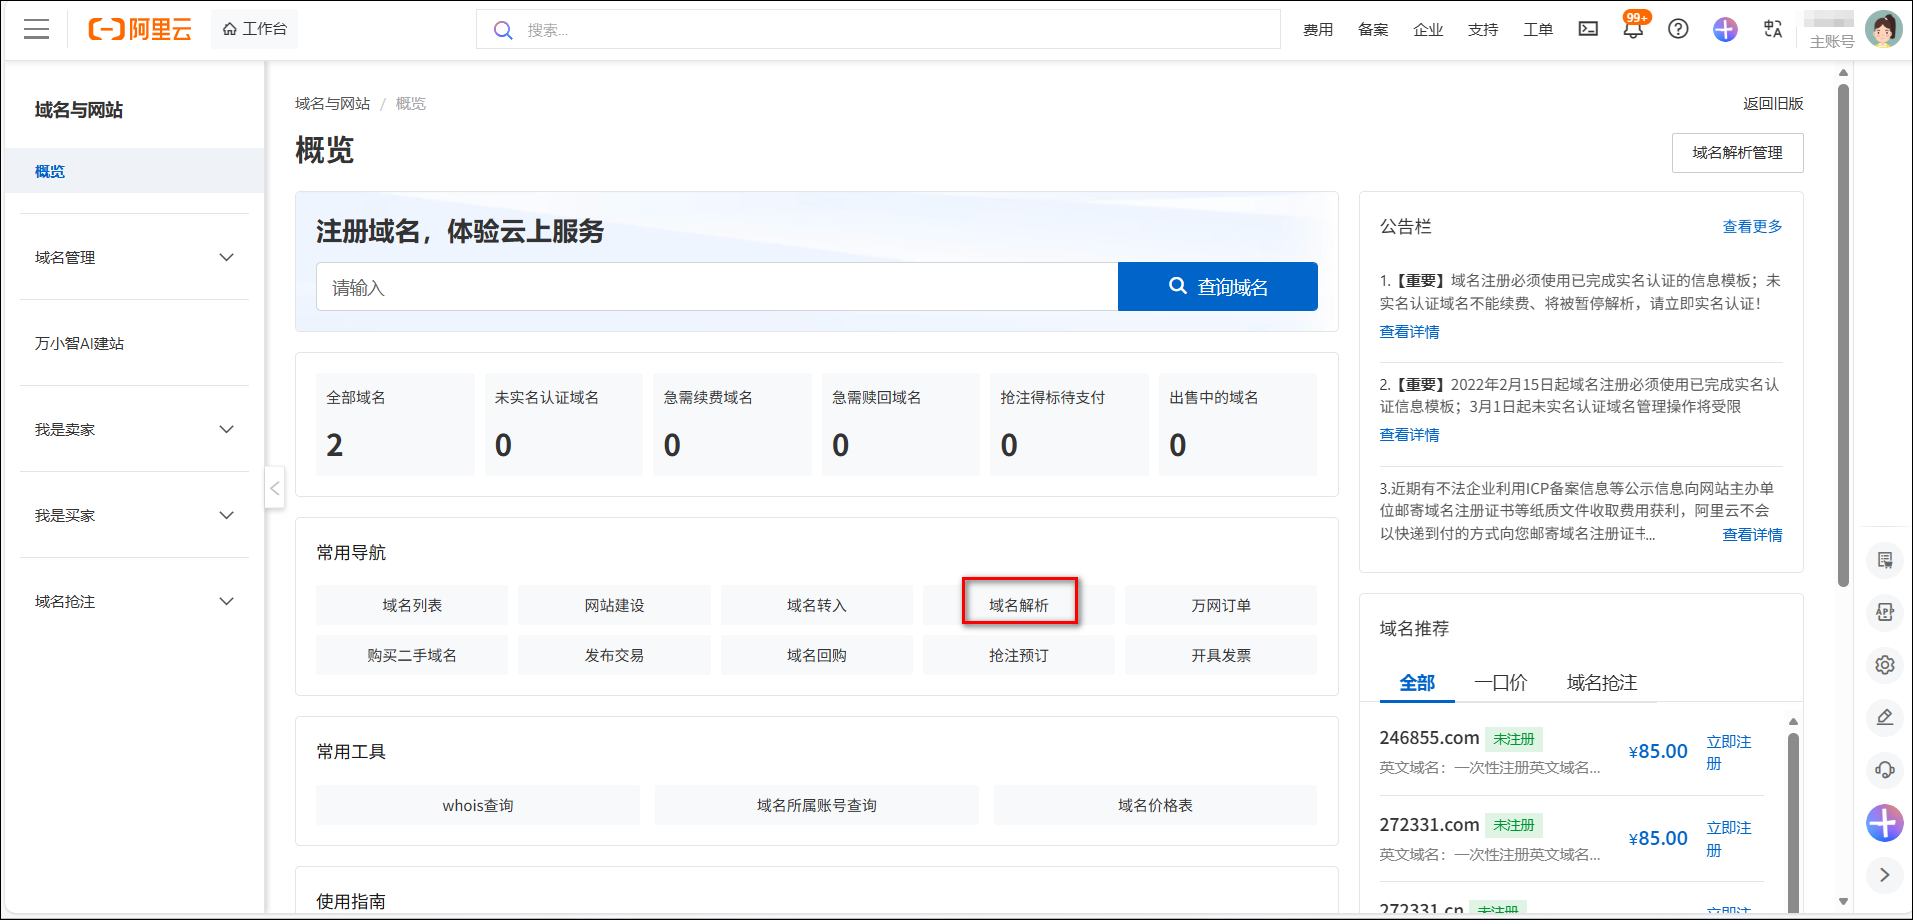Image resolution: width=1913 pixels, height=920 pixels.
Task: Open the user avatar account menu
Action: (1883, 29)
